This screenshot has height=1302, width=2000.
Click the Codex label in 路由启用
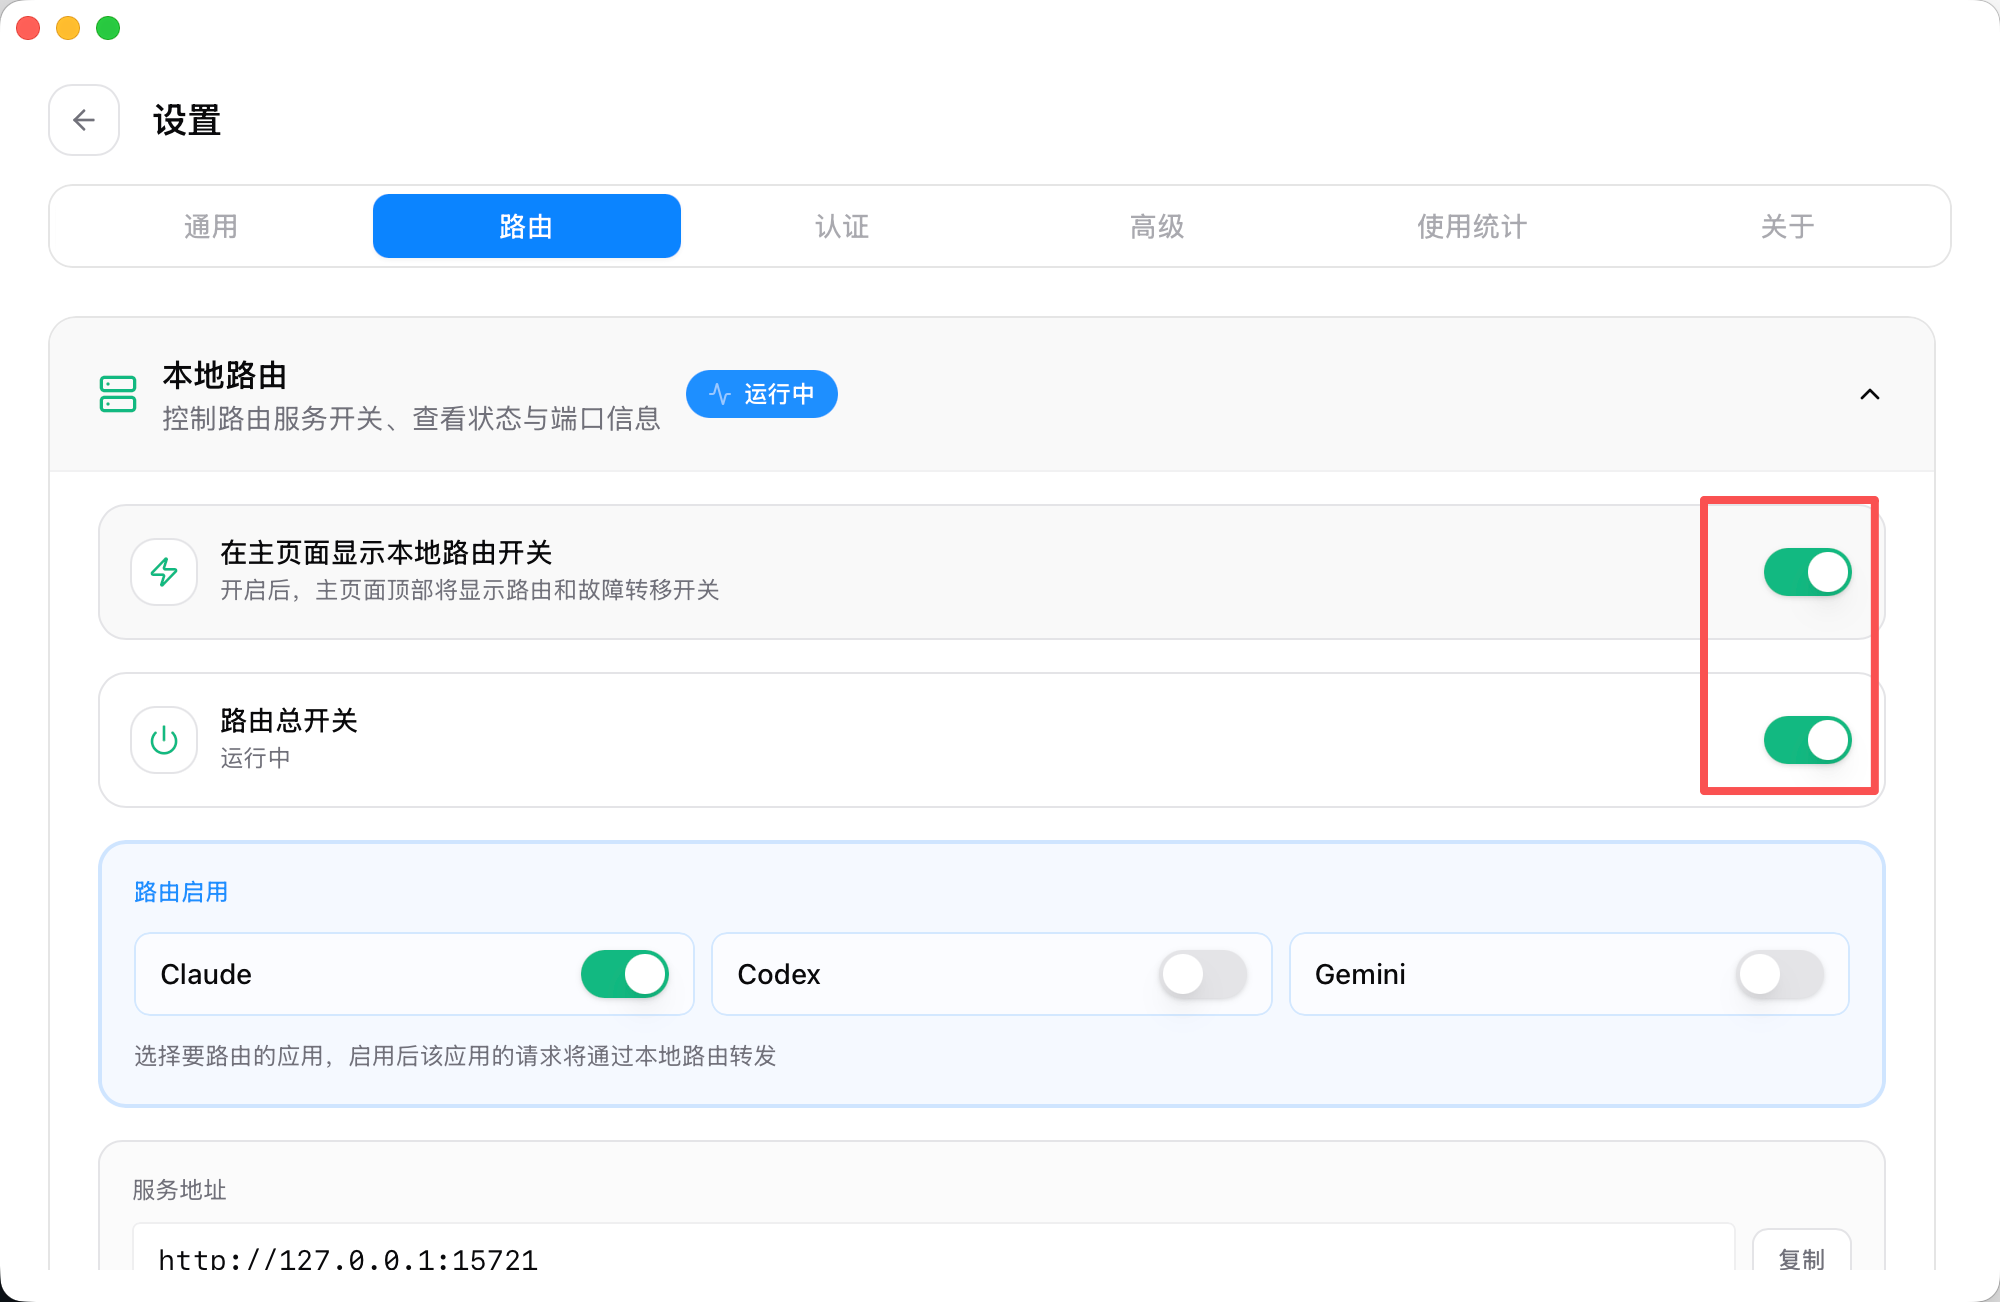pos(779,974)
